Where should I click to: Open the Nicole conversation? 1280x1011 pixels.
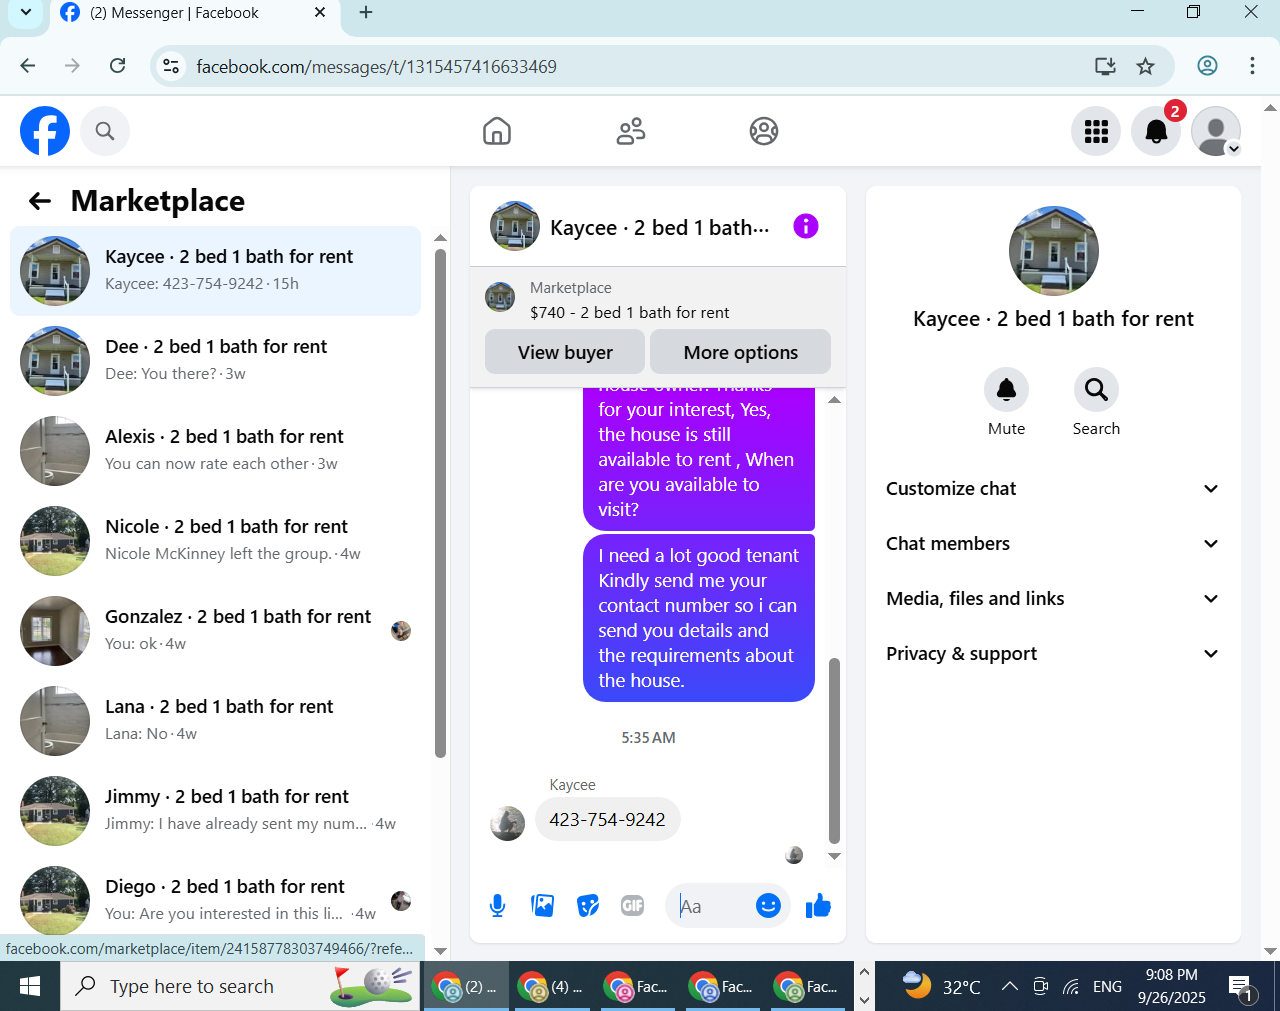[x=215, y=541]
